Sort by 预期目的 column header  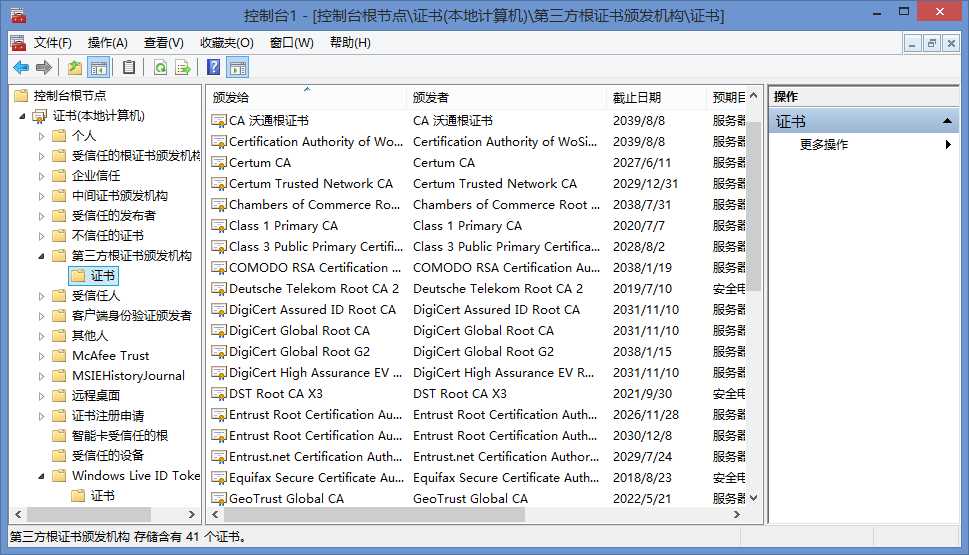click(727, 97)
